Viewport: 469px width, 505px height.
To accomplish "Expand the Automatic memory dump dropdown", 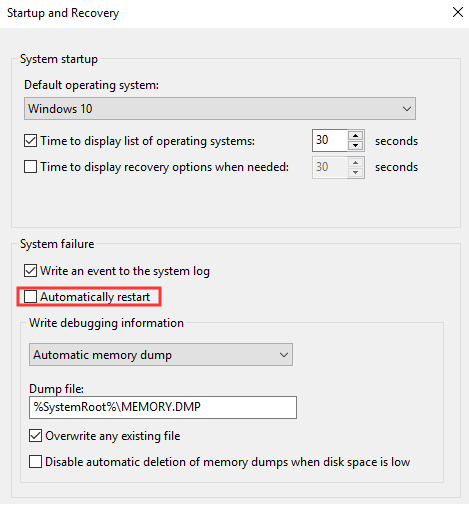I will (x=161, y=355).
